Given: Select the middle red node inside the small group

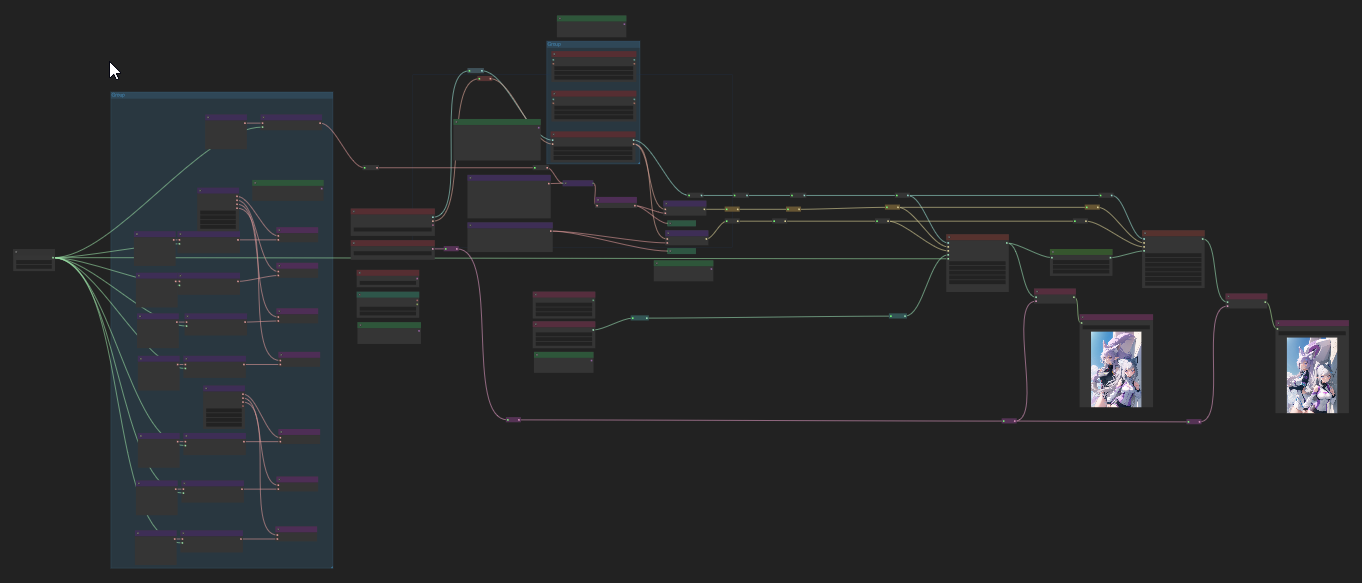Looking at the screenshot, I should (x=594, y=106).
